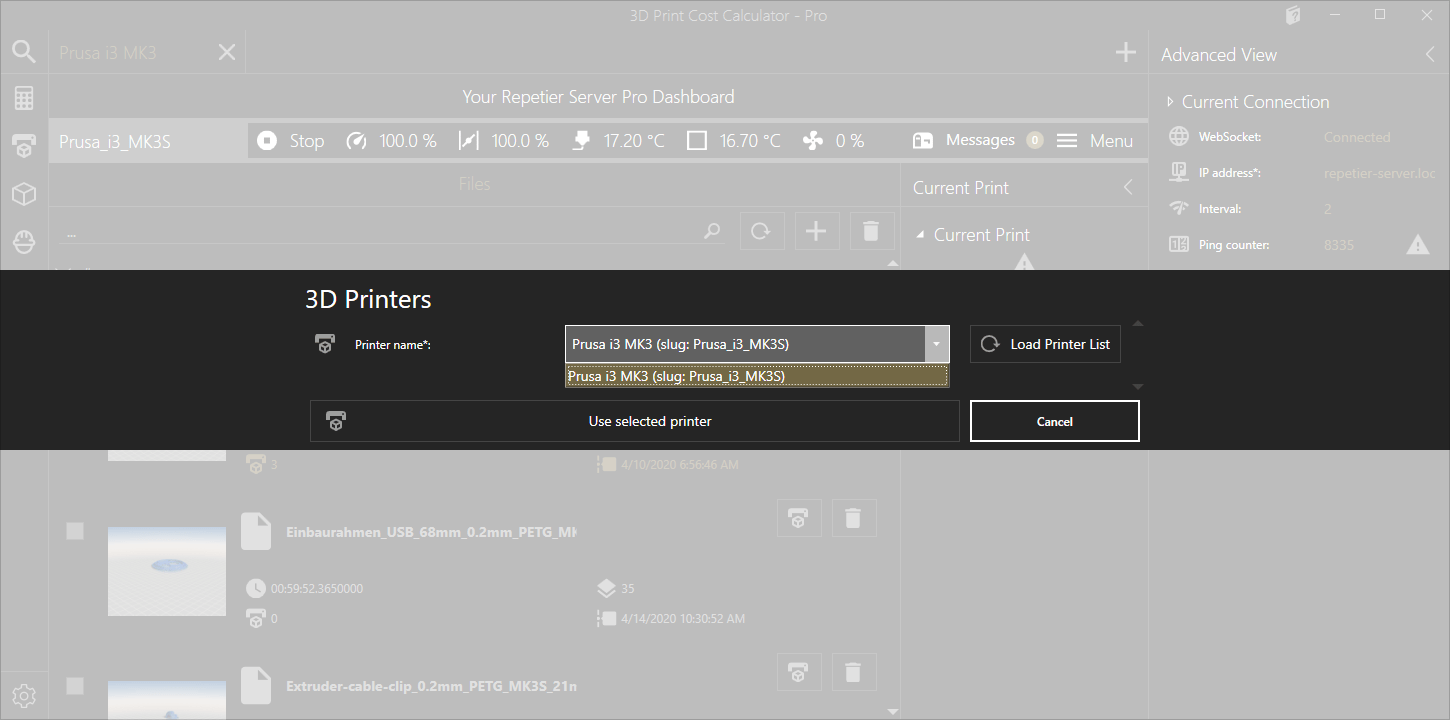This screenshot has width=1450, height=720.
Task: Click the Einbaurahmen_USB_68mm file name
Action: 431,532
